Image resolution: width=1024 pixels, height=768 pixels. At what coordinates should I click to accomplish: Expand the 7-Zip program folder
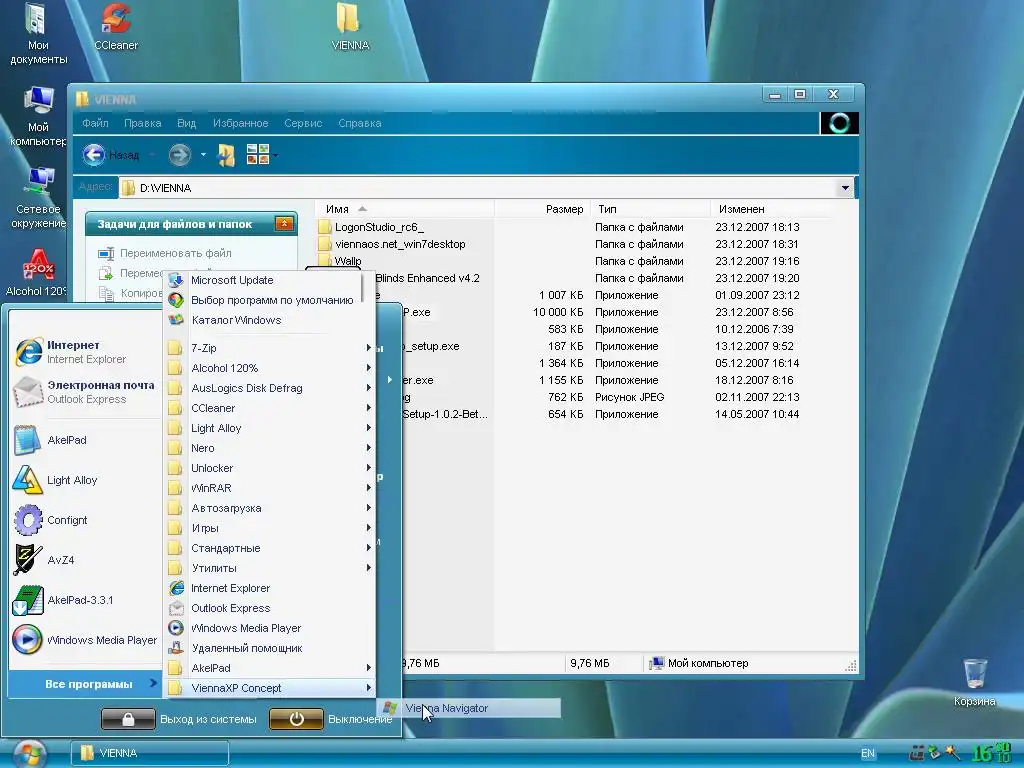[270, 348]
